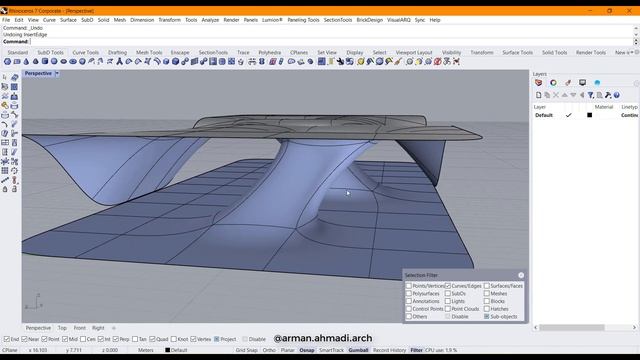Screen dimensions: 640x360
Task: Switch to the Mesh Tools toolbar tab
Action: [149, 53]
